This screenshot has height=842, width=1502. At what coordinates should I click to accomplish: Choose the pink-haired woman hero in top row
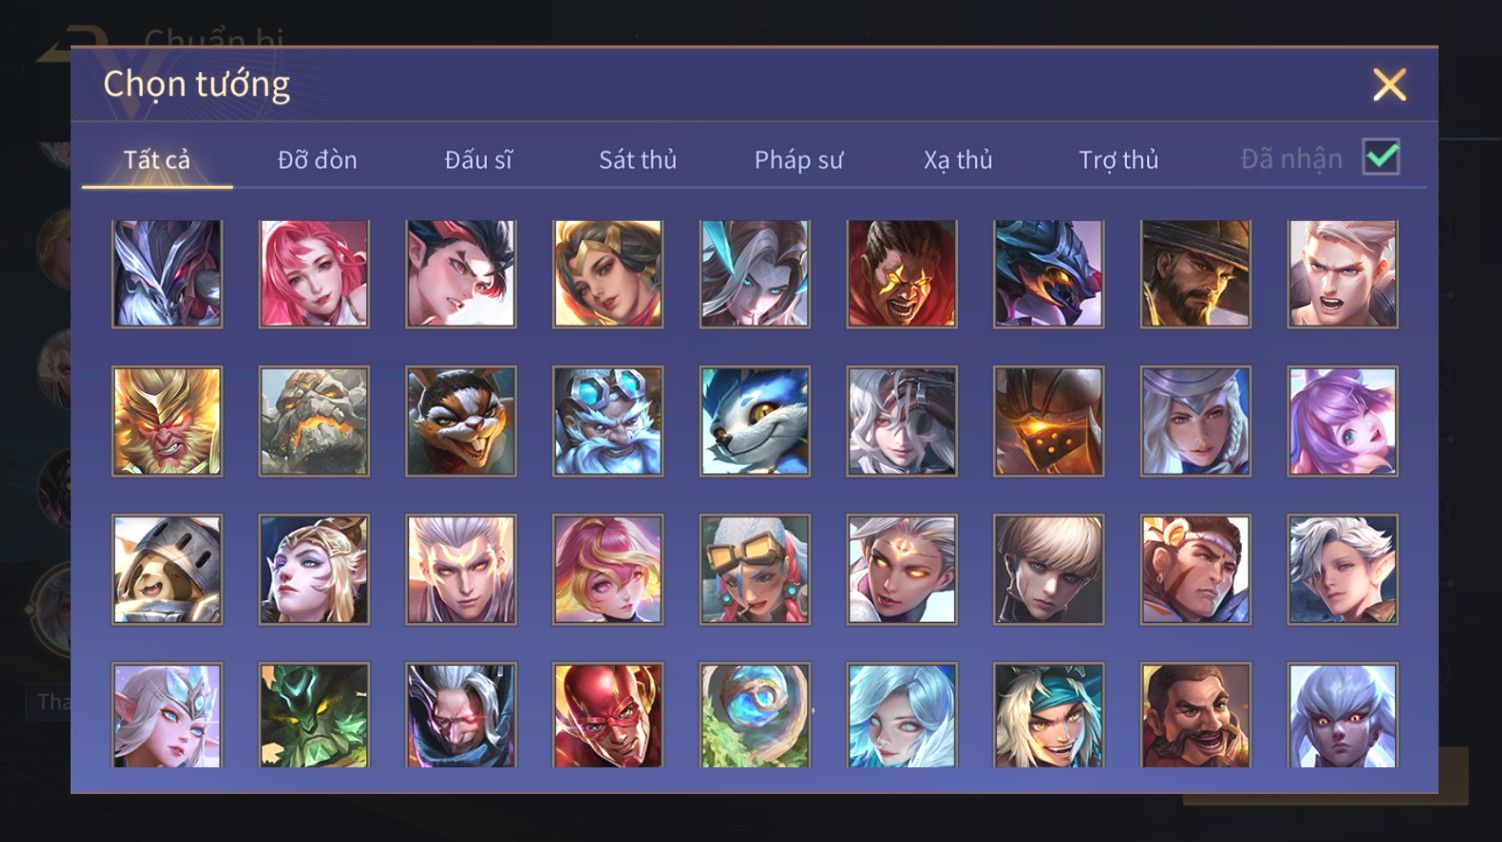click(314, 274)
